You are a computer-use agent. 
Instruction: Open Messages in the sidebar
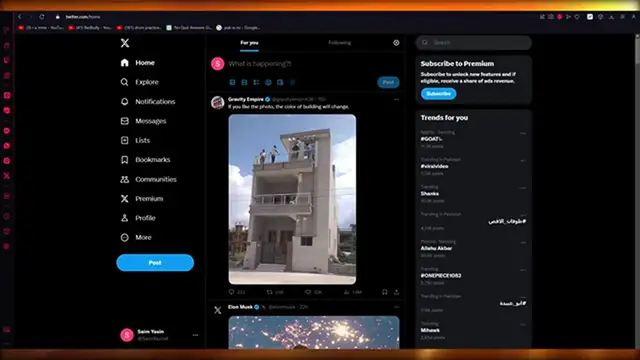(x=143, y=121)
